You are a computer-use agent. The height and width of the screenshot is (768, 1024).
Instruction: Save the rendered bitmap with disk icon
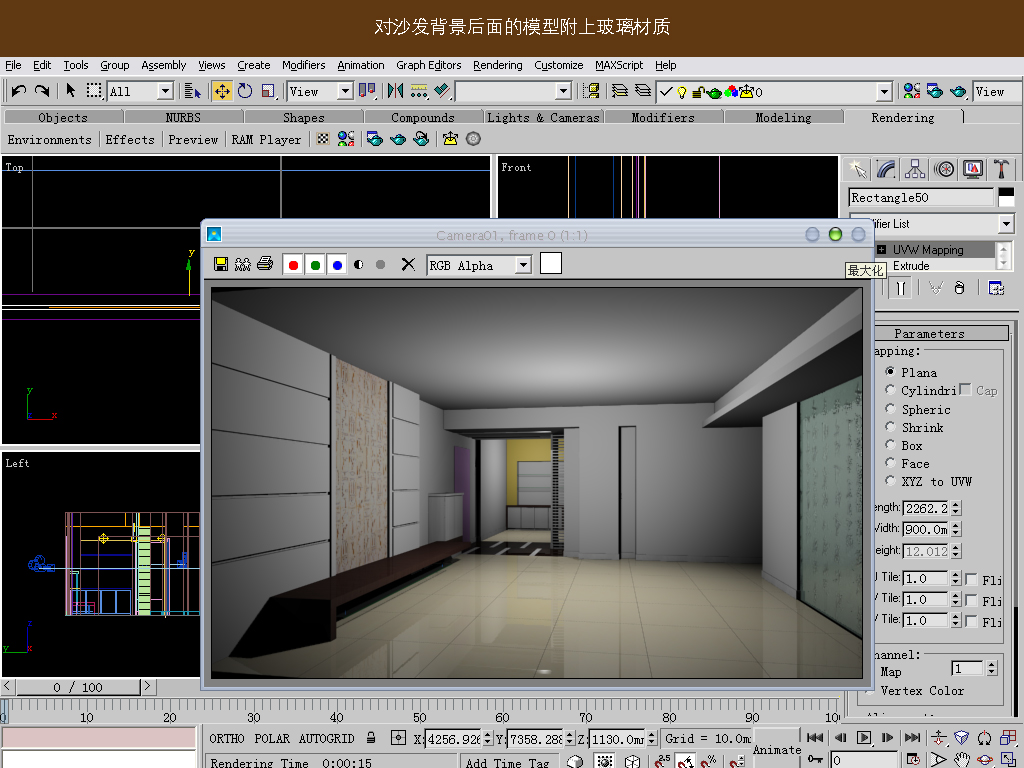(221, 264)
